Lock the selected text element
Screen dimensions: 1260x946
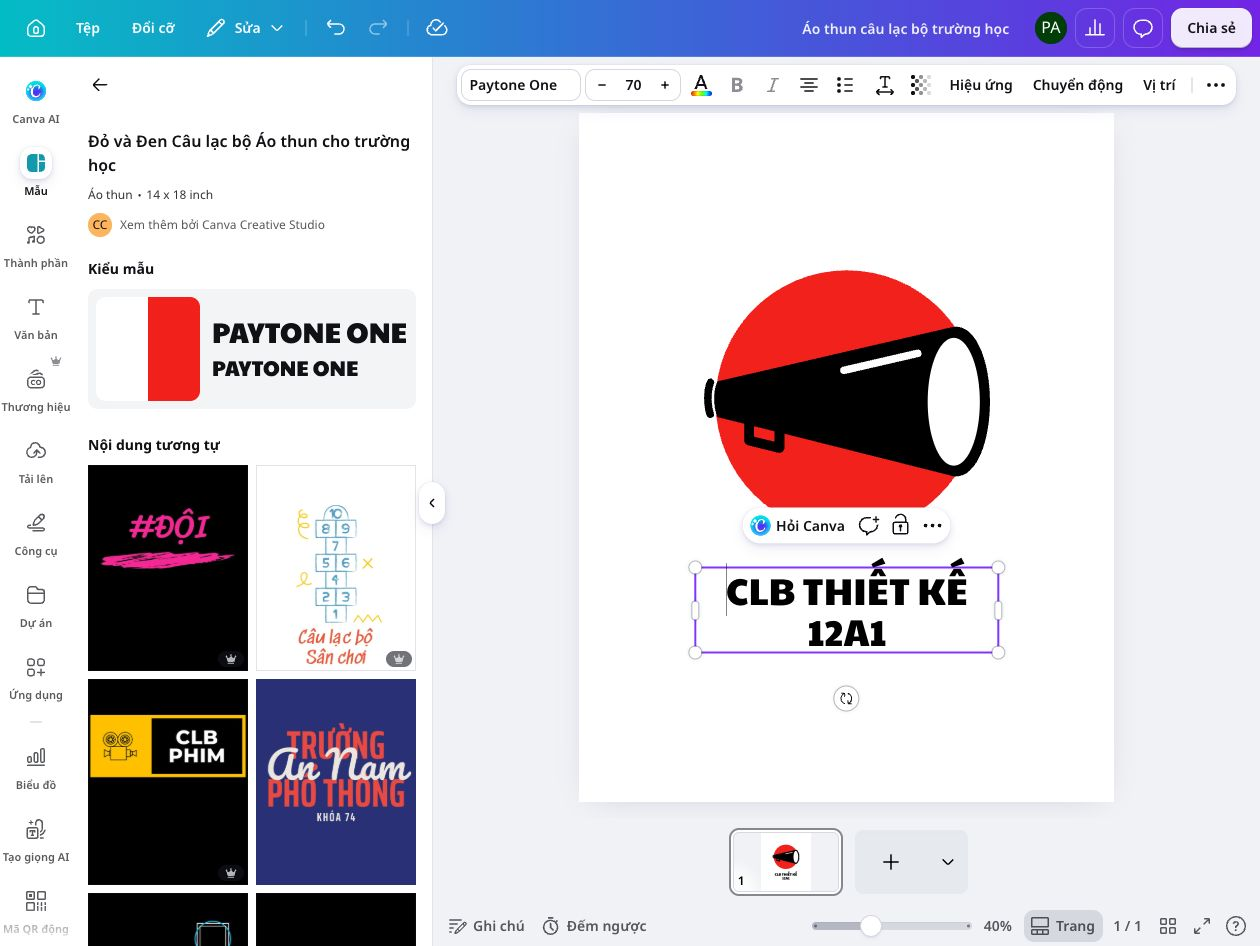click(901, 526)
